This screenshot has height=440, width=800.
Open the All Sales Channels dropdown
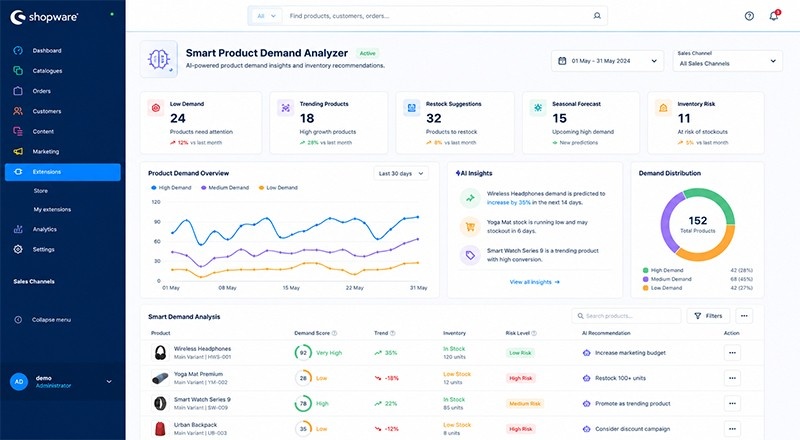(728, 61)
